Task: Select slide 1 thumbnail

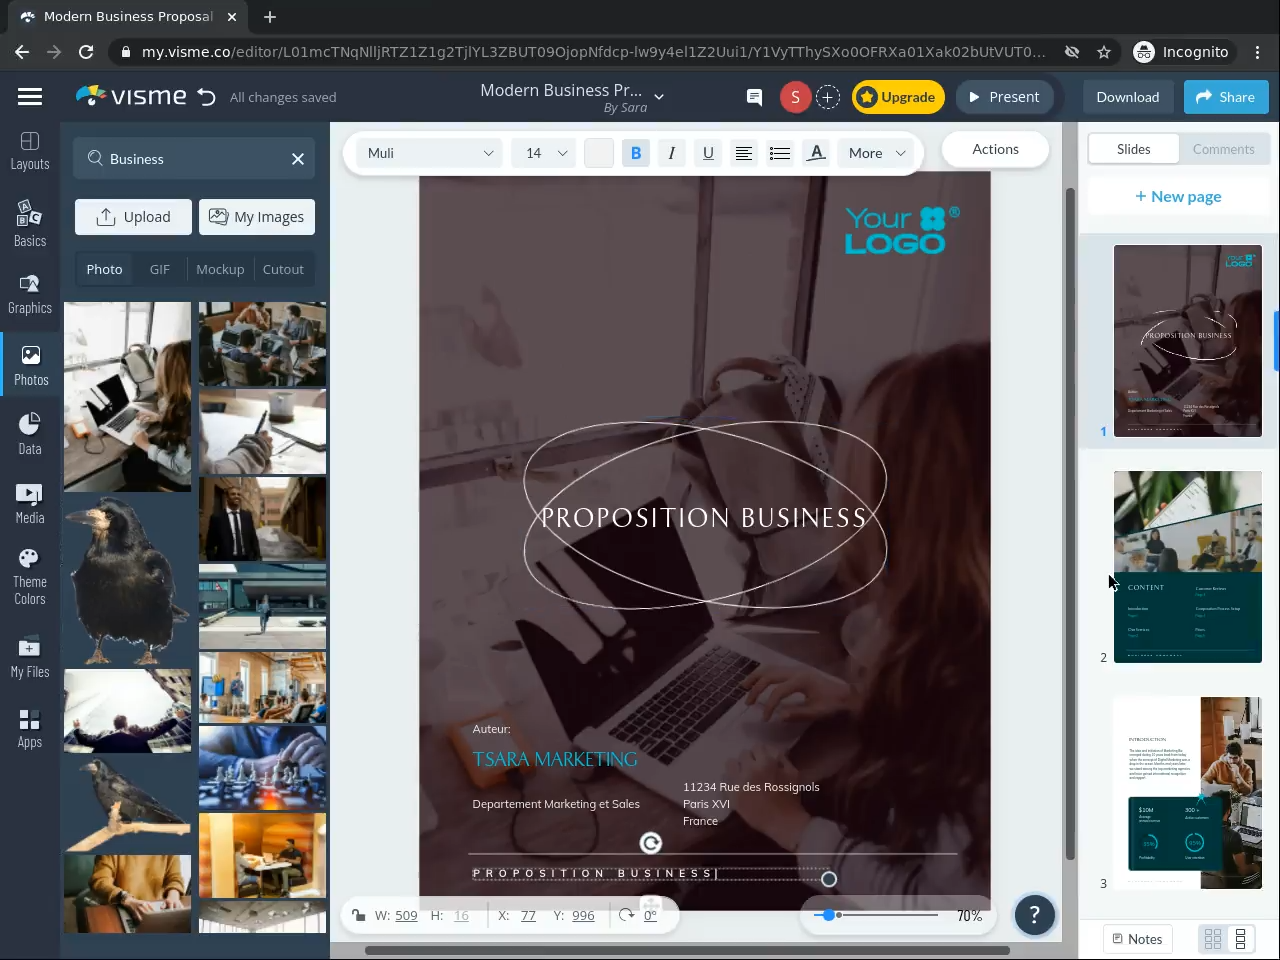Action: (1188, 341)
